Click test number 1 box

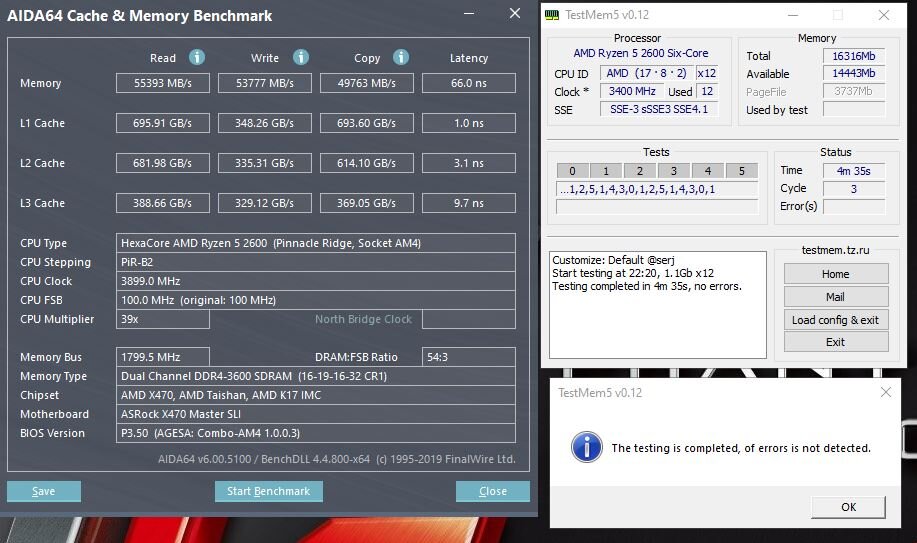(x=606, y=171)
